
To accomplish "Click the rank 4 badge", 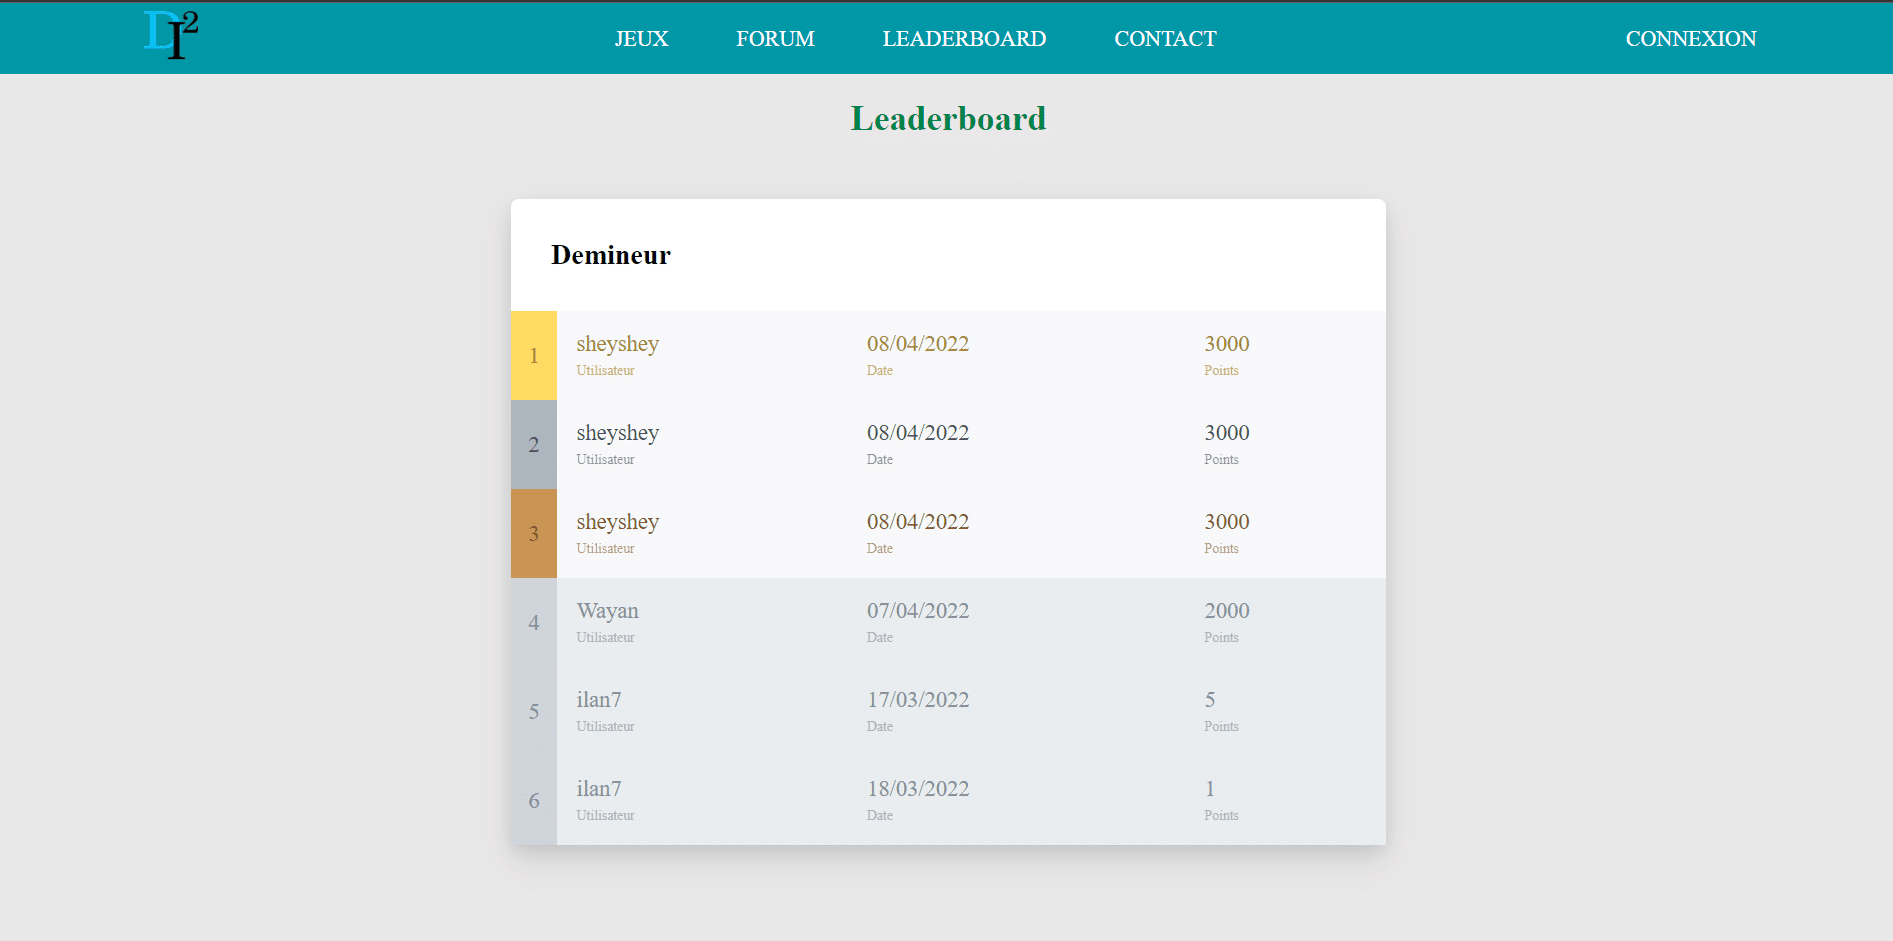I will 534,622.
